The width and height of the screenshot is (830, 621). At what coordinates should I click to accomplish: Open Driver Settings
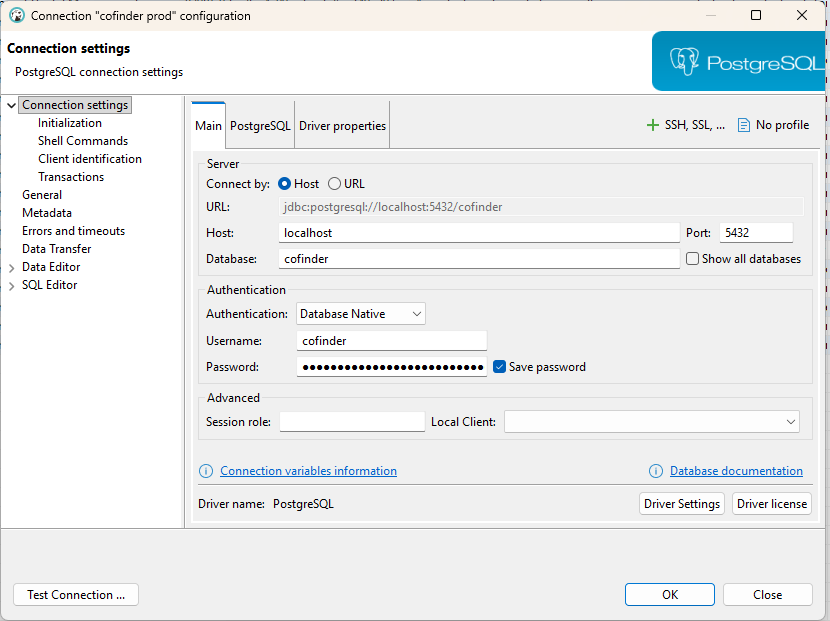pos(681,503)
